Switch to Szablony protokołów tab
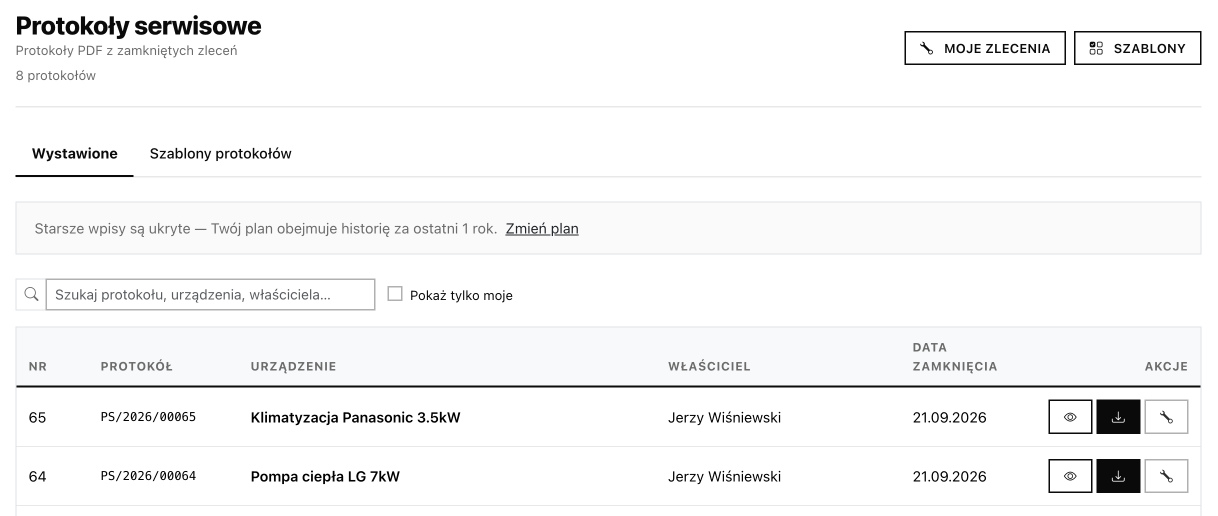1218x516 pixels. (220, 154)
